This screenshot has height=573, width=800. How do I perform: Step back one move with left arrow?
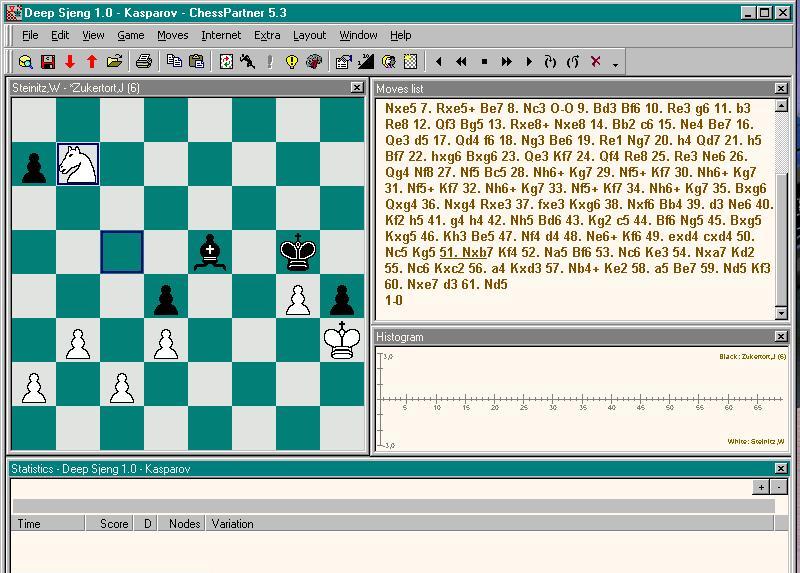(439, 62)
